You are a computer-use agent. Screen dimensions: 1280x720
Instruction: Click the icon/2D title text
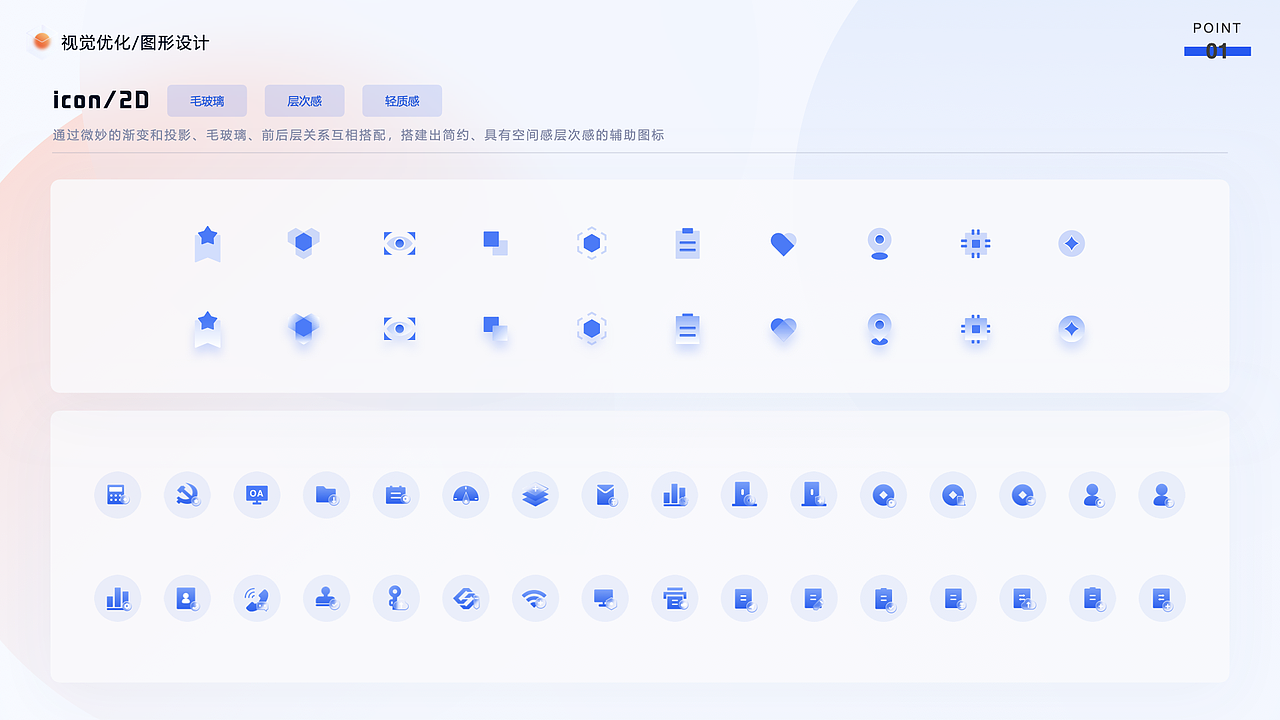[x=101, y=100]
